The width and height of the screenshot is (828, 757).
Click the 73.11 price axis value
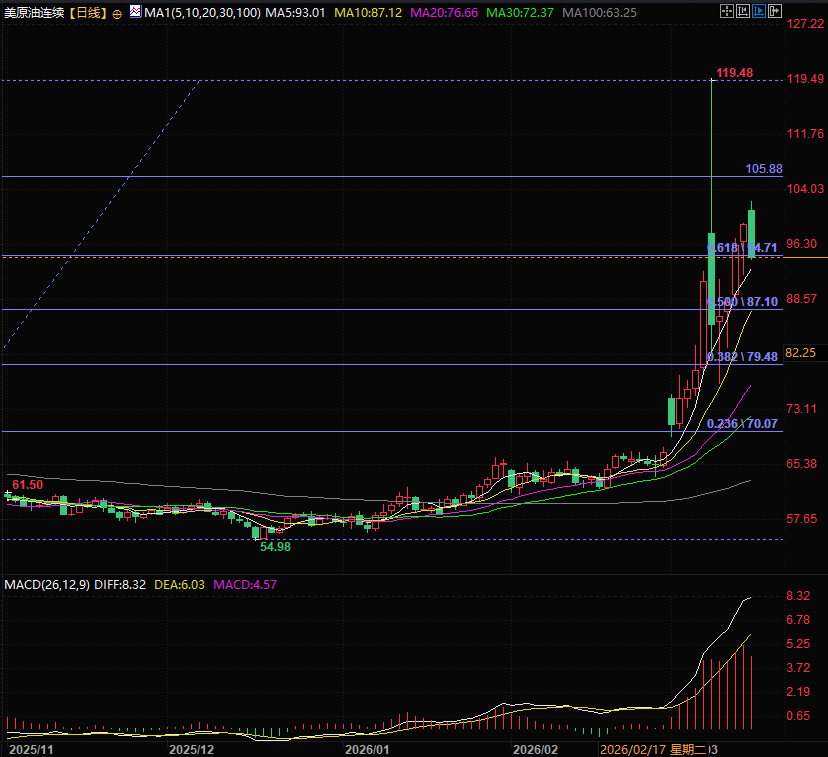(802, 409)
